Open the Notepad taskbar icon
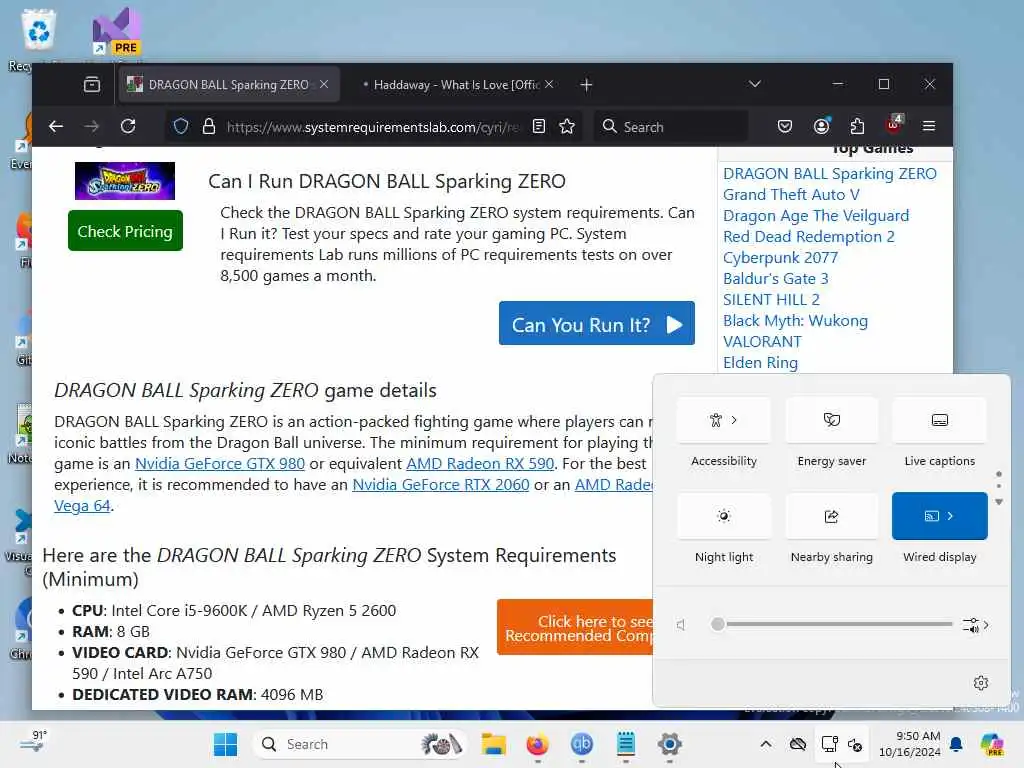Screen dimensions: 1024x768 [626, 744]
